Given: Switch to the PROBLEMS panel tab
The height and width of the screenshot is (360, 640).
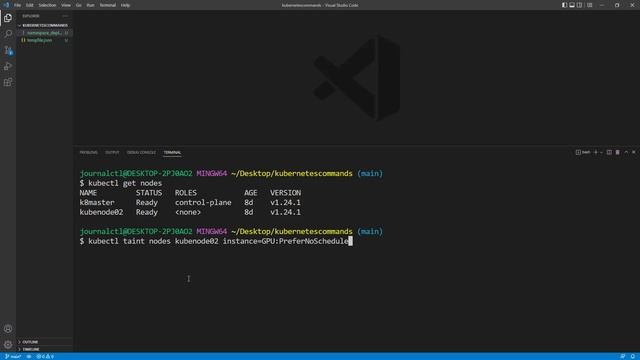Looking at the screenshot, I should coord(89,152).
